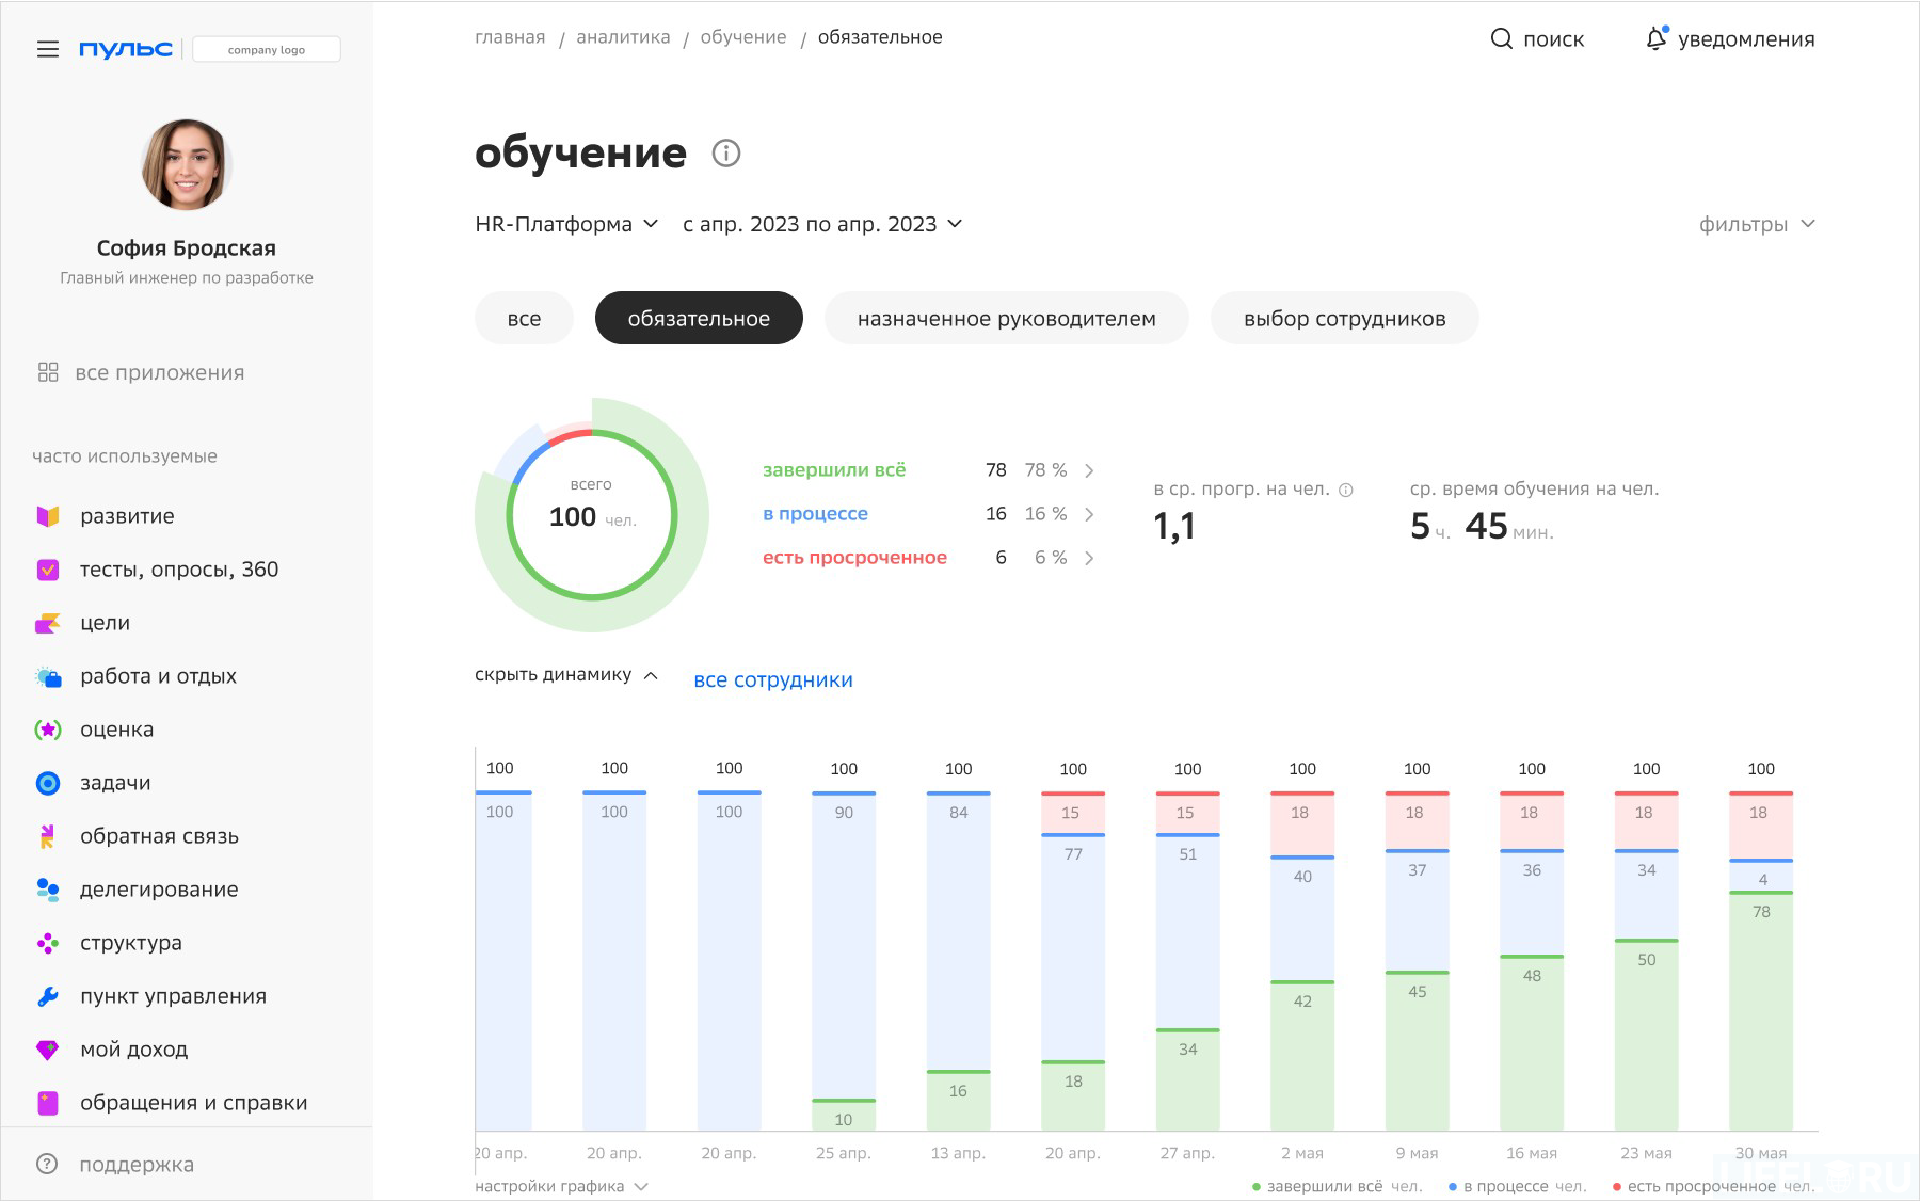Image resolution: width=1920 pixels, height=1201 pixels.
Task: Open the date range selector апр. 2023
Action: 820,223
